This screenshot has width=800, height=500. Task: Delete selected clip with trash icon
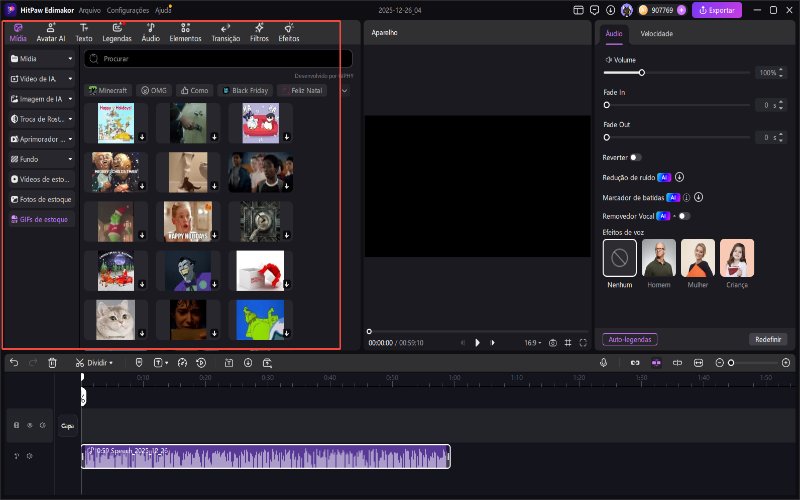pyautogui.click(x=52, y=363)
